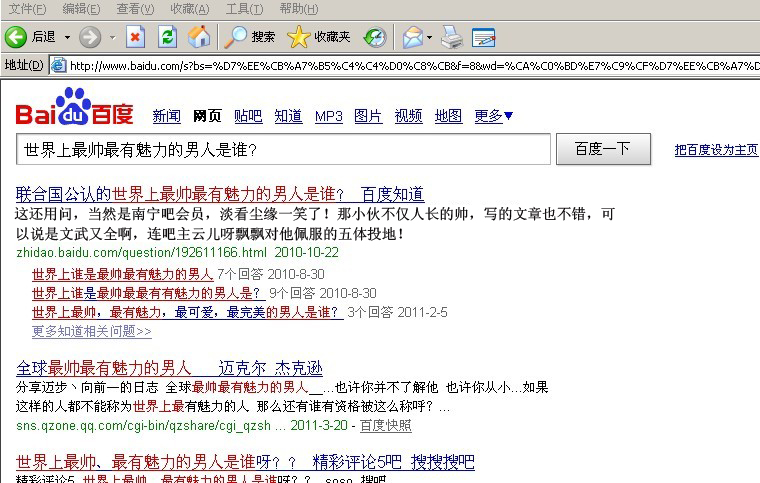Viewport: 760px width, 483px height.
Task: Click the Edit page icon in toolbar
Action: click(x=483, y=37)
